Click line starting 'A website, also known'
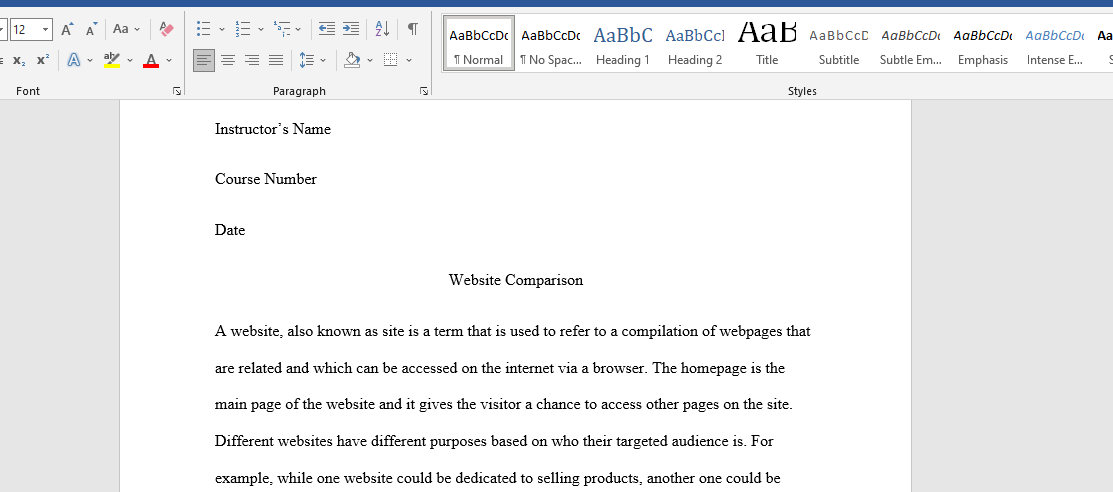This screenshot has height=492, width=1113. [x=512, y=332]
